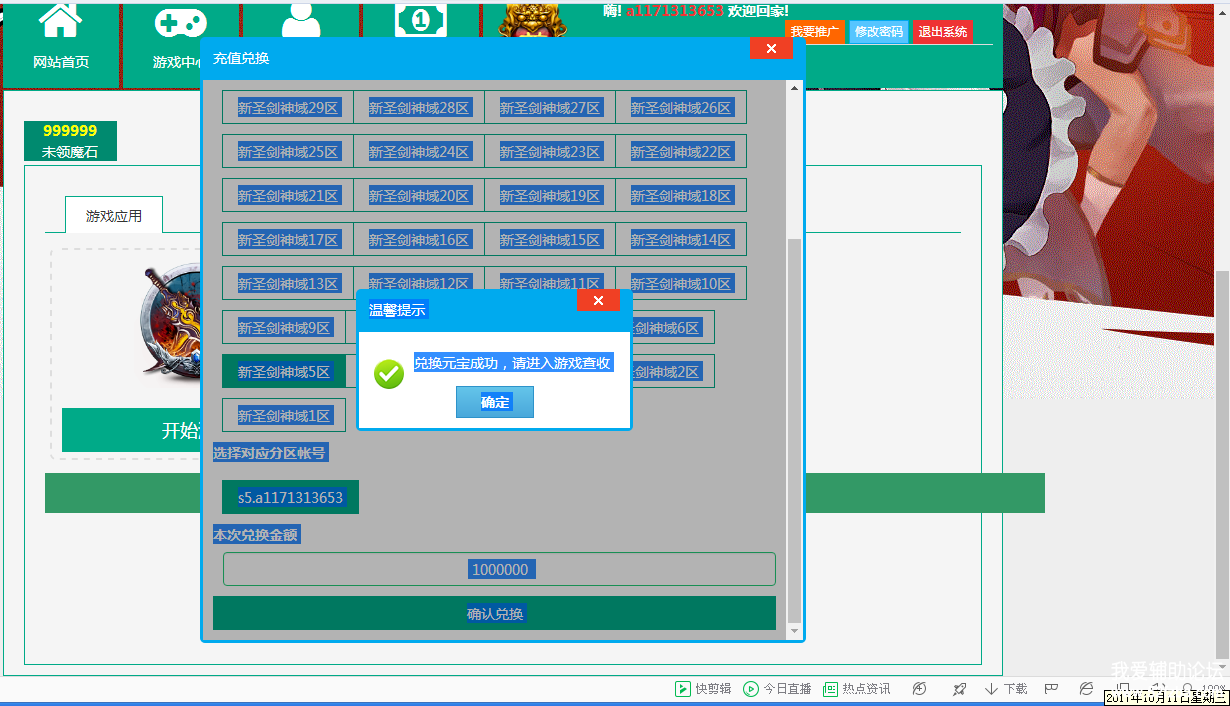Click the exchange amount field showing 1000000
Screen dimensions: 1230x706
click(x=499, y=569)
